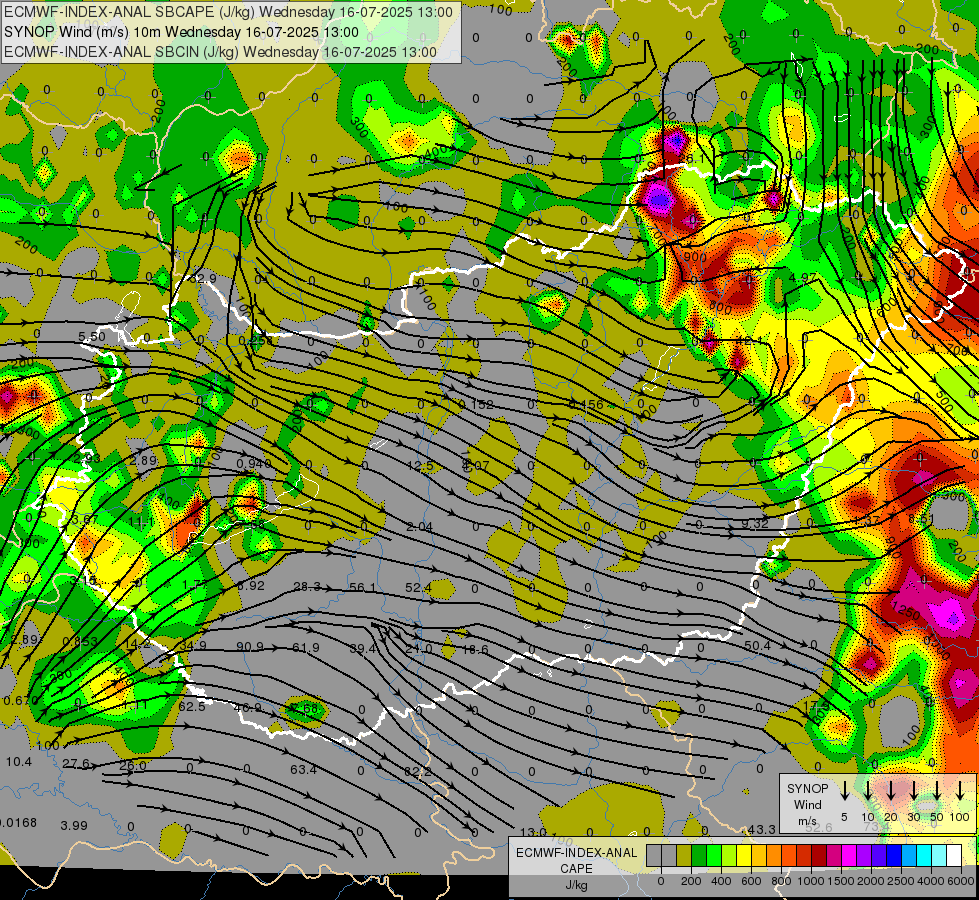Click the '4000' tick on CAPE scale

point(931,881)
